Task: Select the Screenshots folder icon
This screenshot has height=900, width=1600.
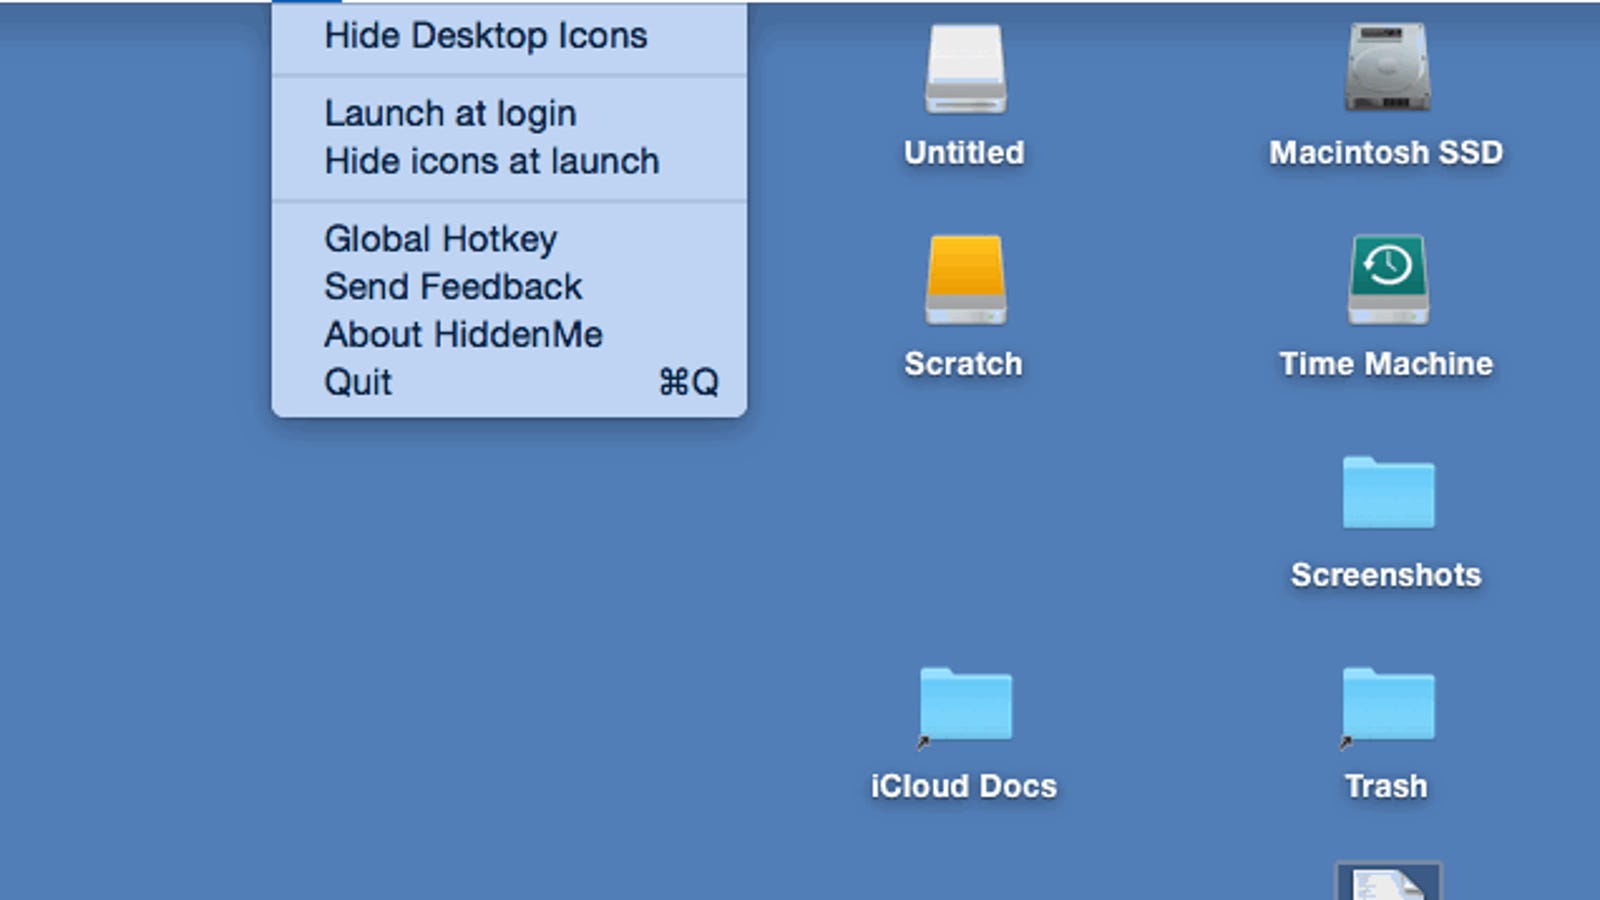Action: tap(1388, 492)
